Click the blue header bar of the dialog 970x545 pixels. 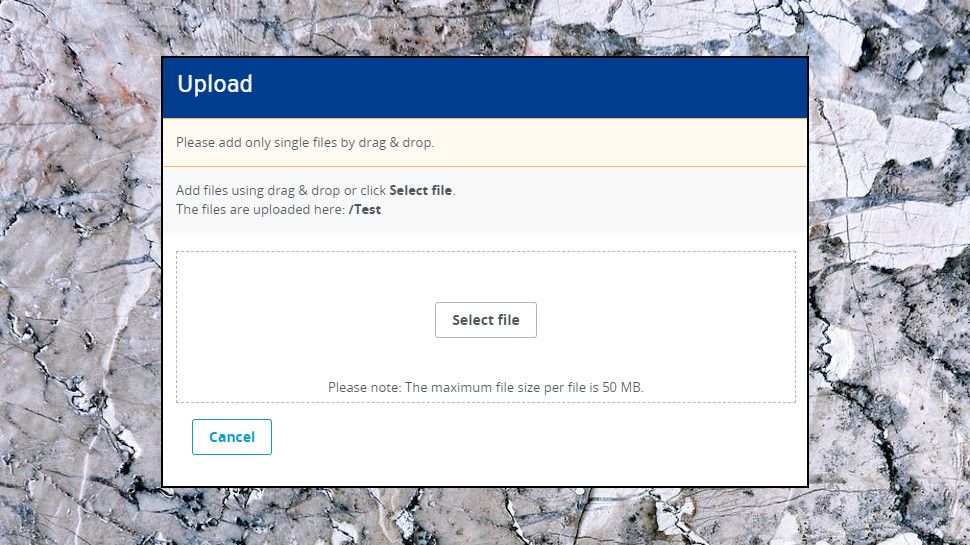pyautogui.click(x=550, y=87)
